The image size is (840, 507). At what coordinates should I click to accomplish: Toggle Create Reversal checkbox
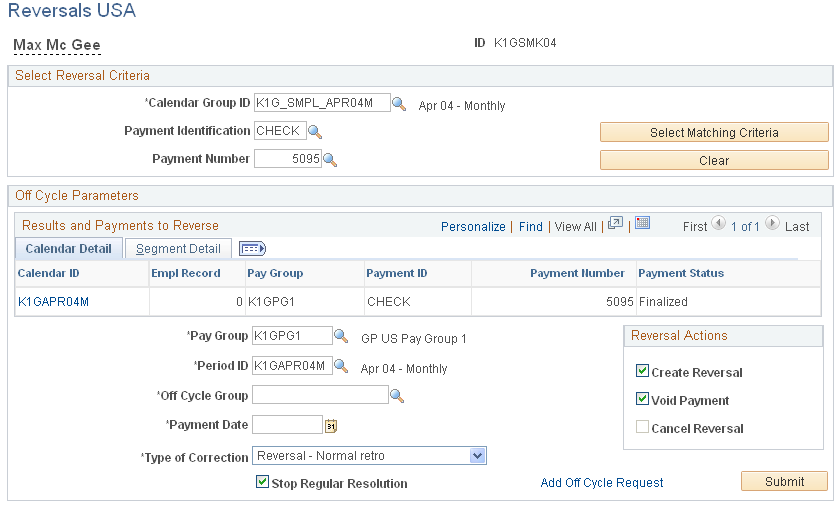(642, 370)
